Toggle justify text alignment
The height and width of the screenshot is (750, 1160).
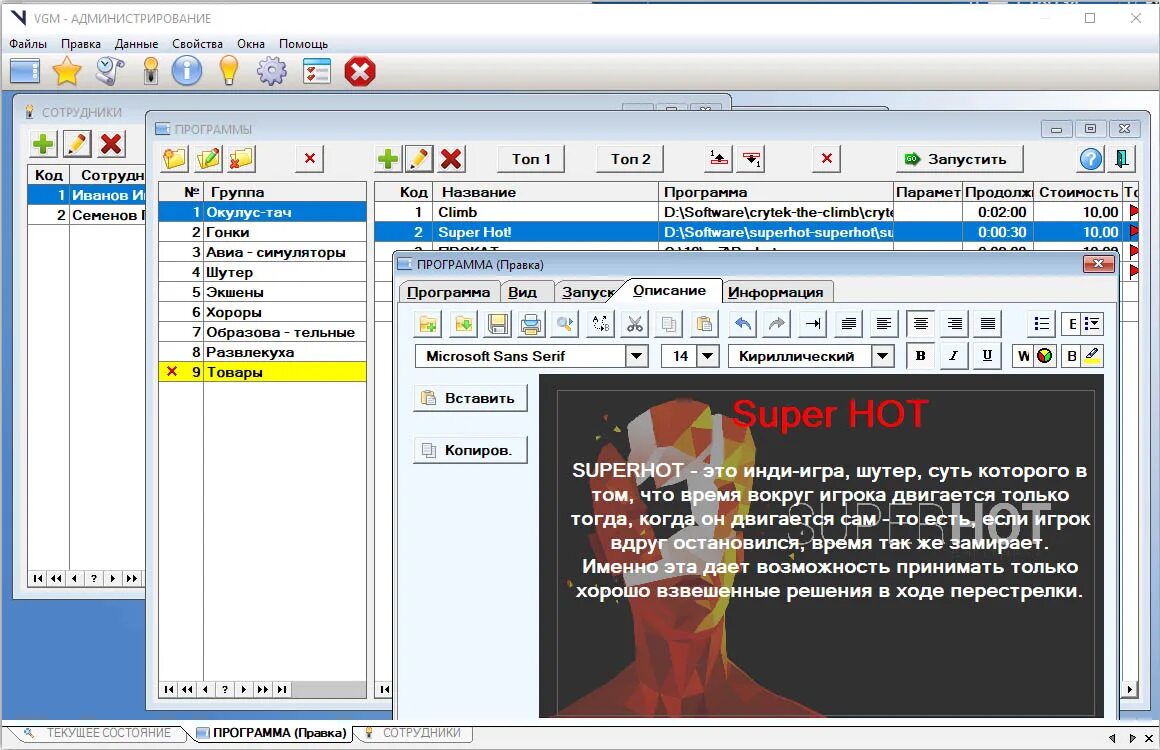pos(988,324)
